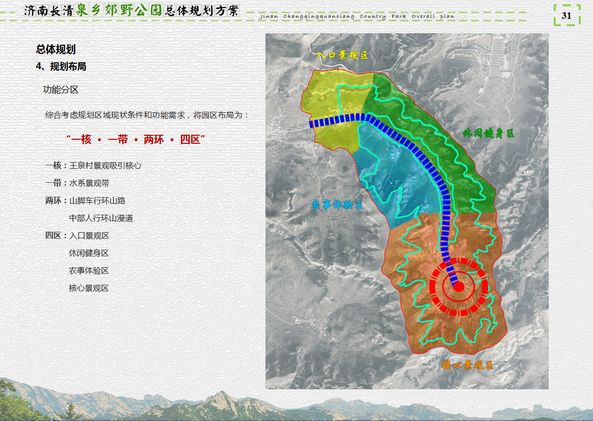The height and width of the screenshot is (421, 593).
Task: Click the list entry 农事体验区
Action: coord(88,271)
